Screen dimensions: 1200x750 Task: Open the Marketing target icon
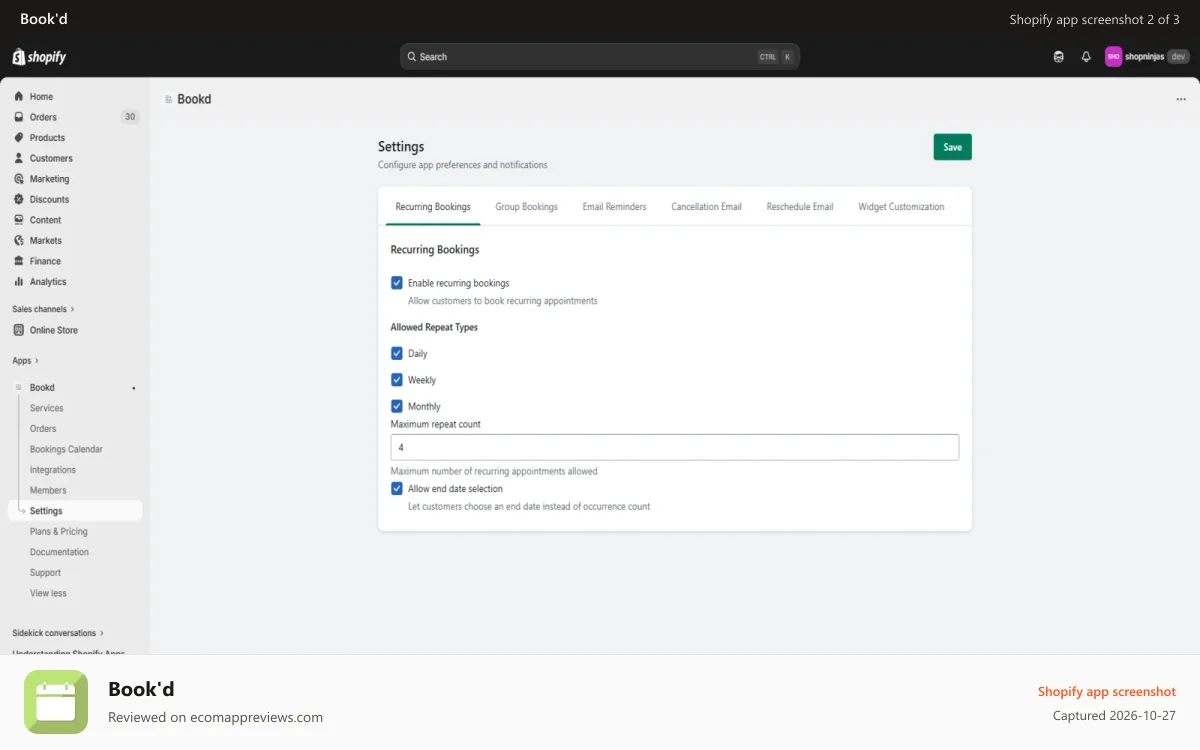pyautogui.click(x=19, y=179)
